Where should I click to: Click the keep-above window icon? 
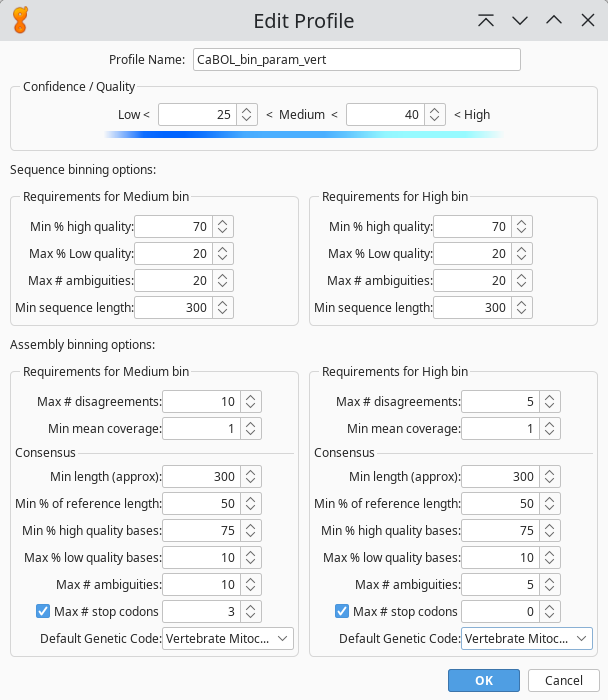486,20
